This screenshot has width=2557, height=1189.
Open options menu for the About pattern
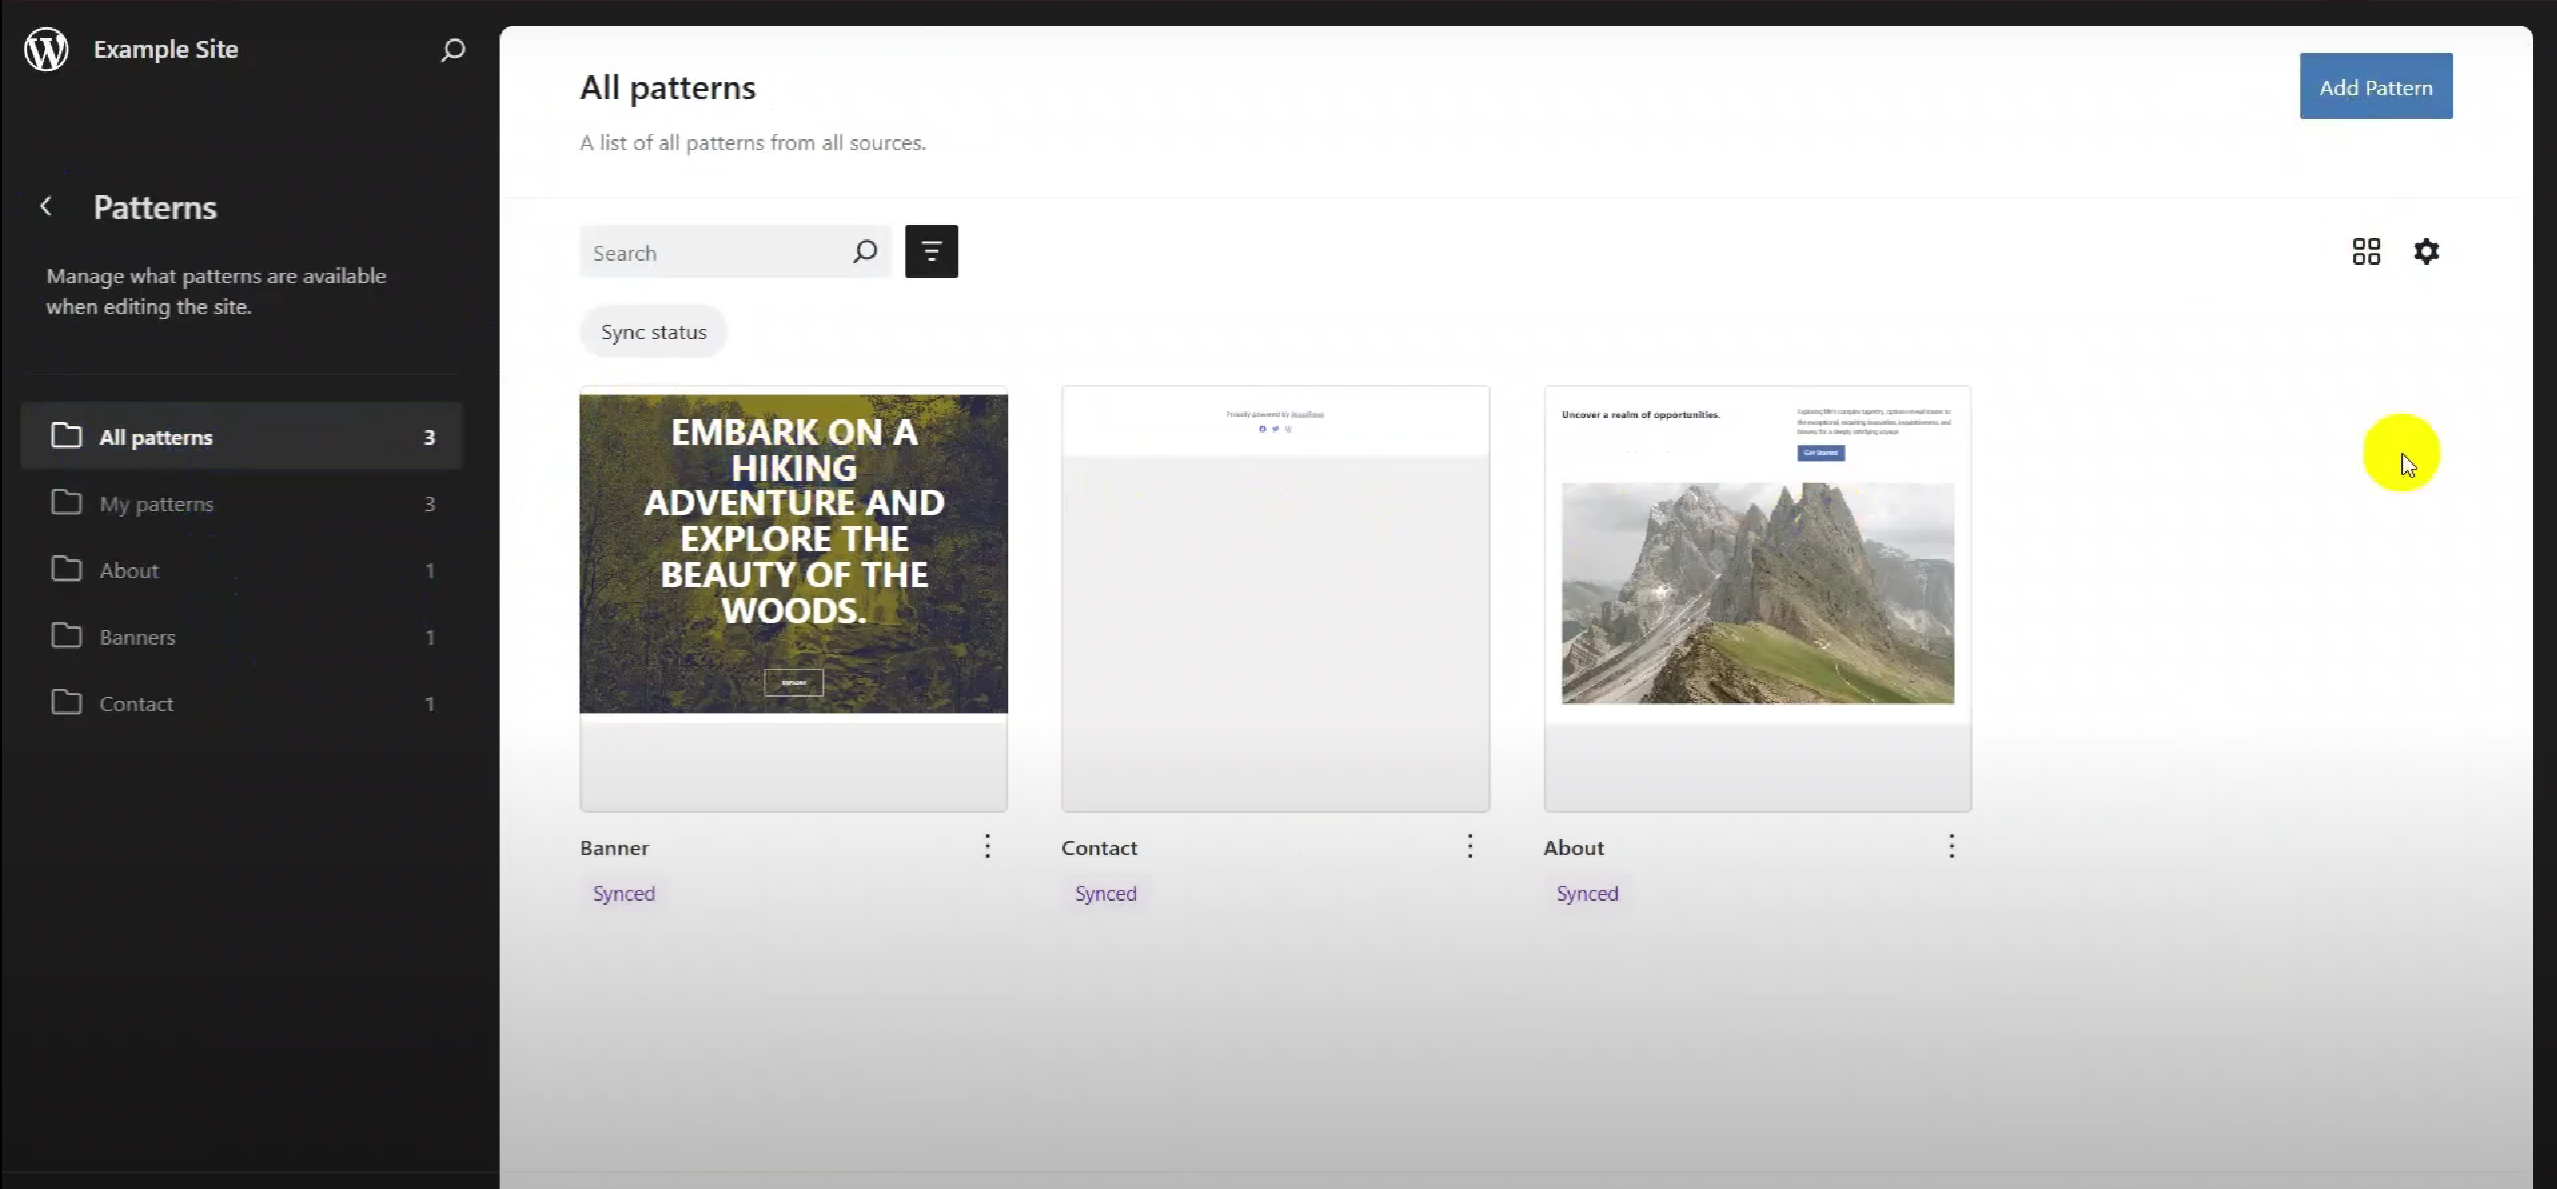[x=1951, y=846]
